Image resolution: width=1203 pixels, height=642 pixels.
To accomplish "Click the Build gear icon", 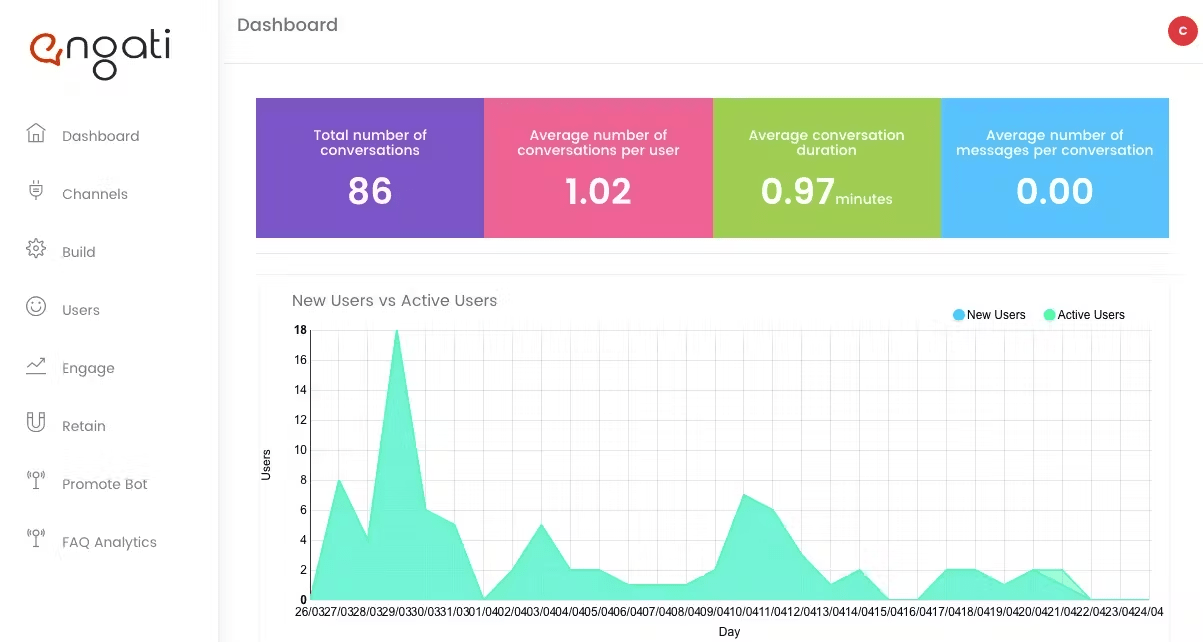I will 36,249.
